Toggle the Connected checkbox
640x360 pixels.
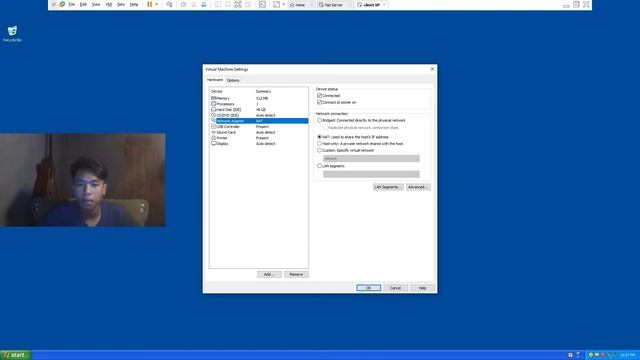pyautogui.click(x=320, y=96)
